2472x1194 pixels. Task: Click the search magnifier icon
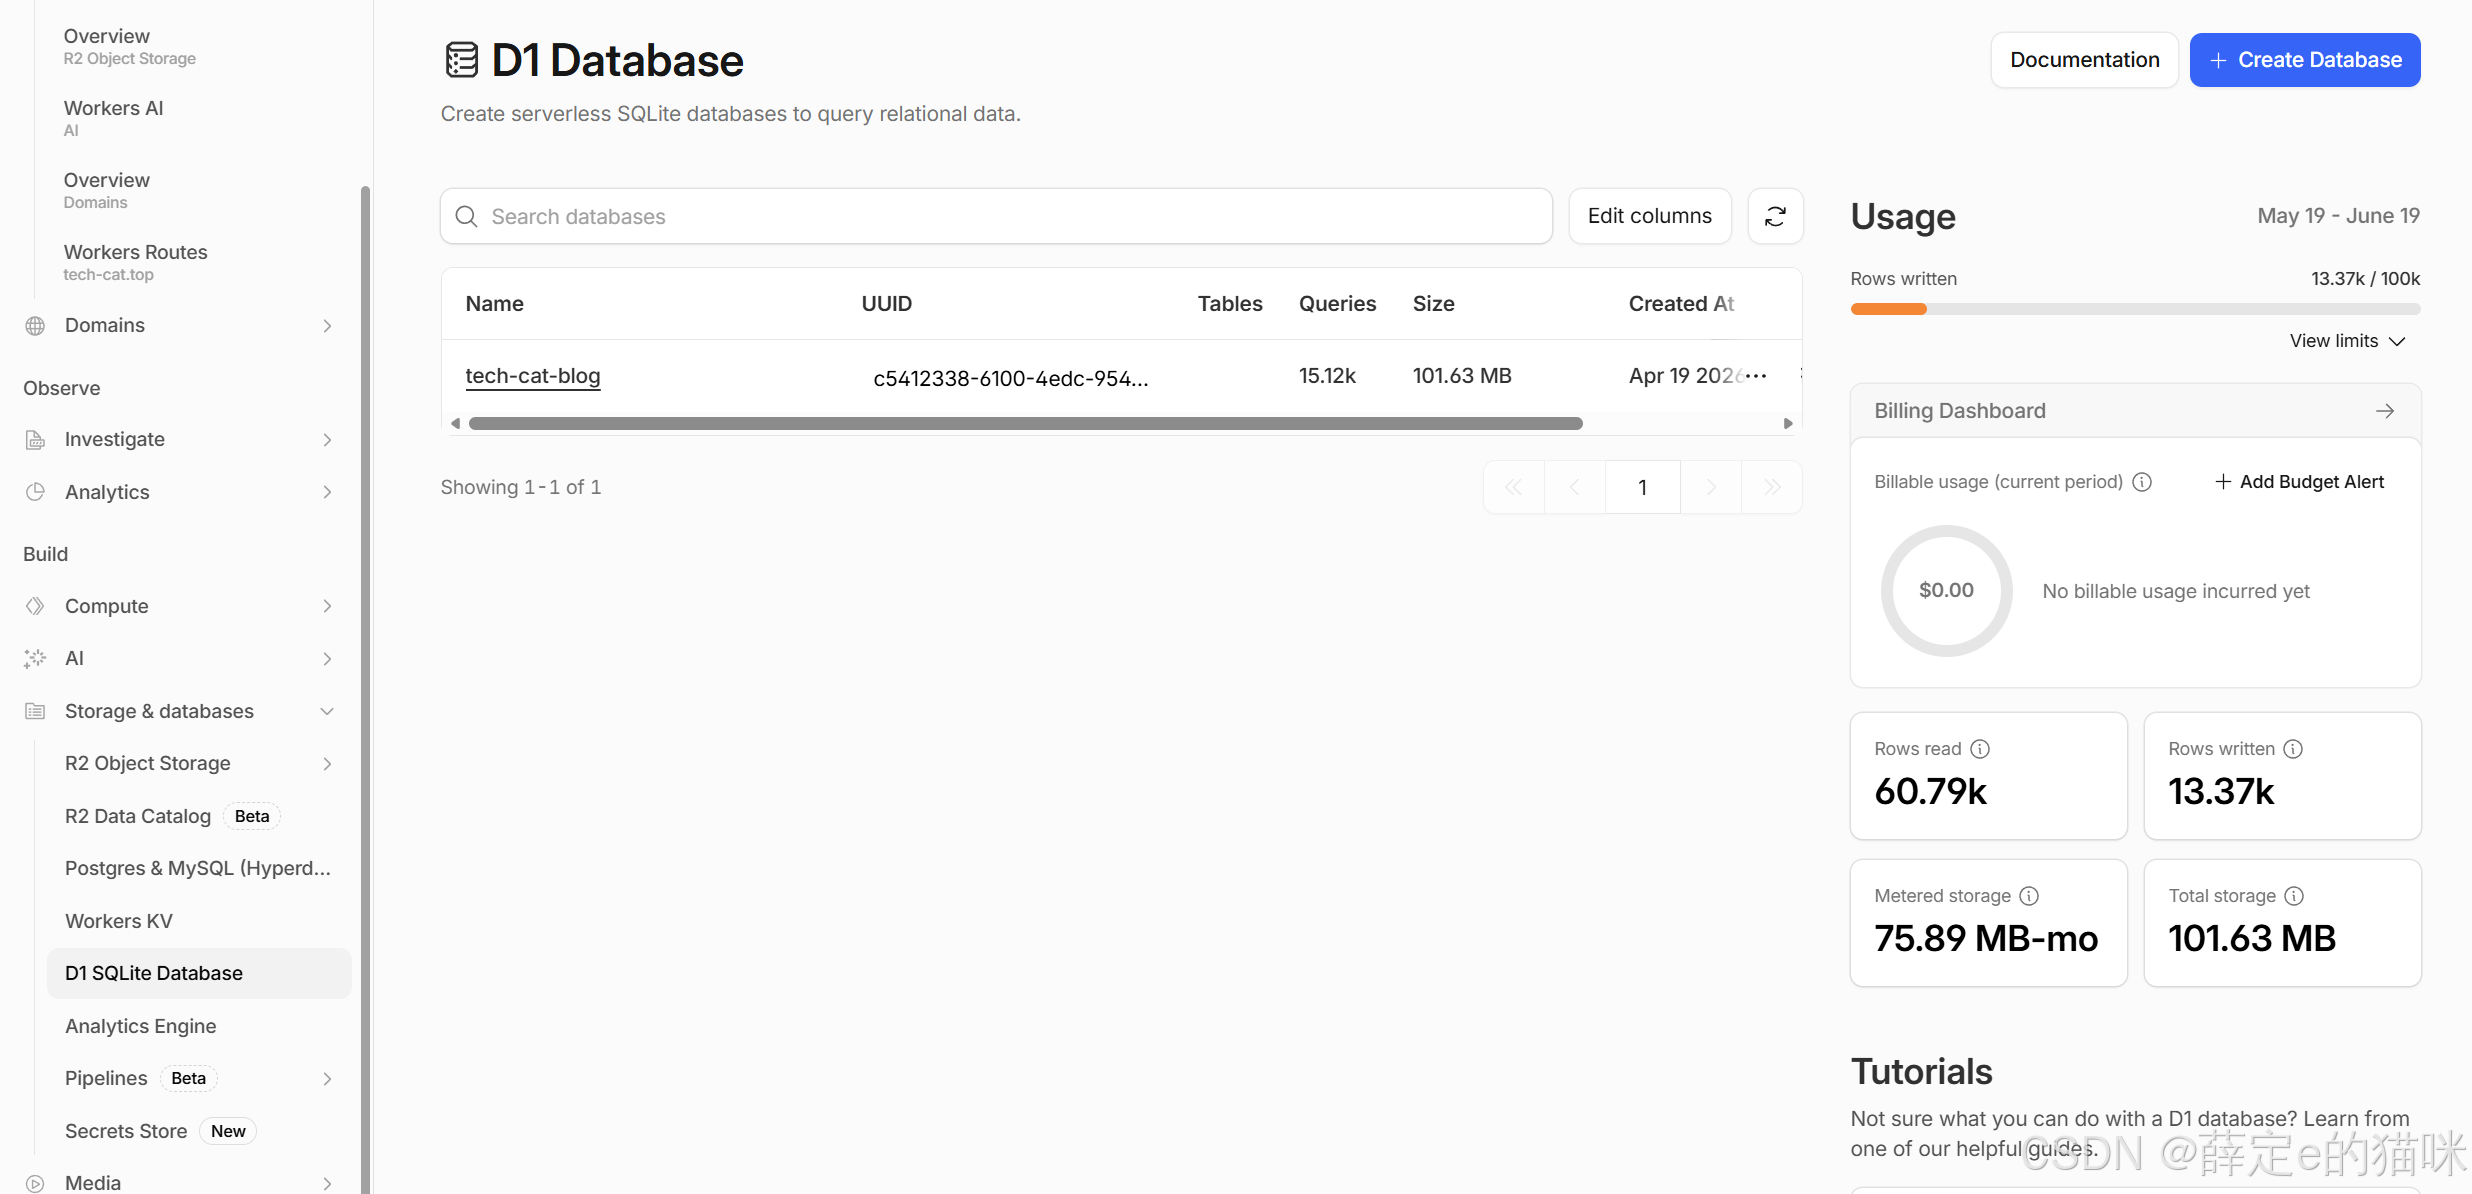click(466, 216)
